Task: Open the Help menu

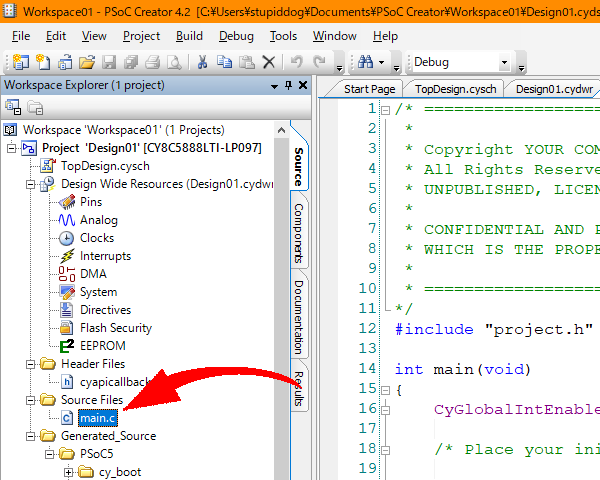Action: click(385, 36)
